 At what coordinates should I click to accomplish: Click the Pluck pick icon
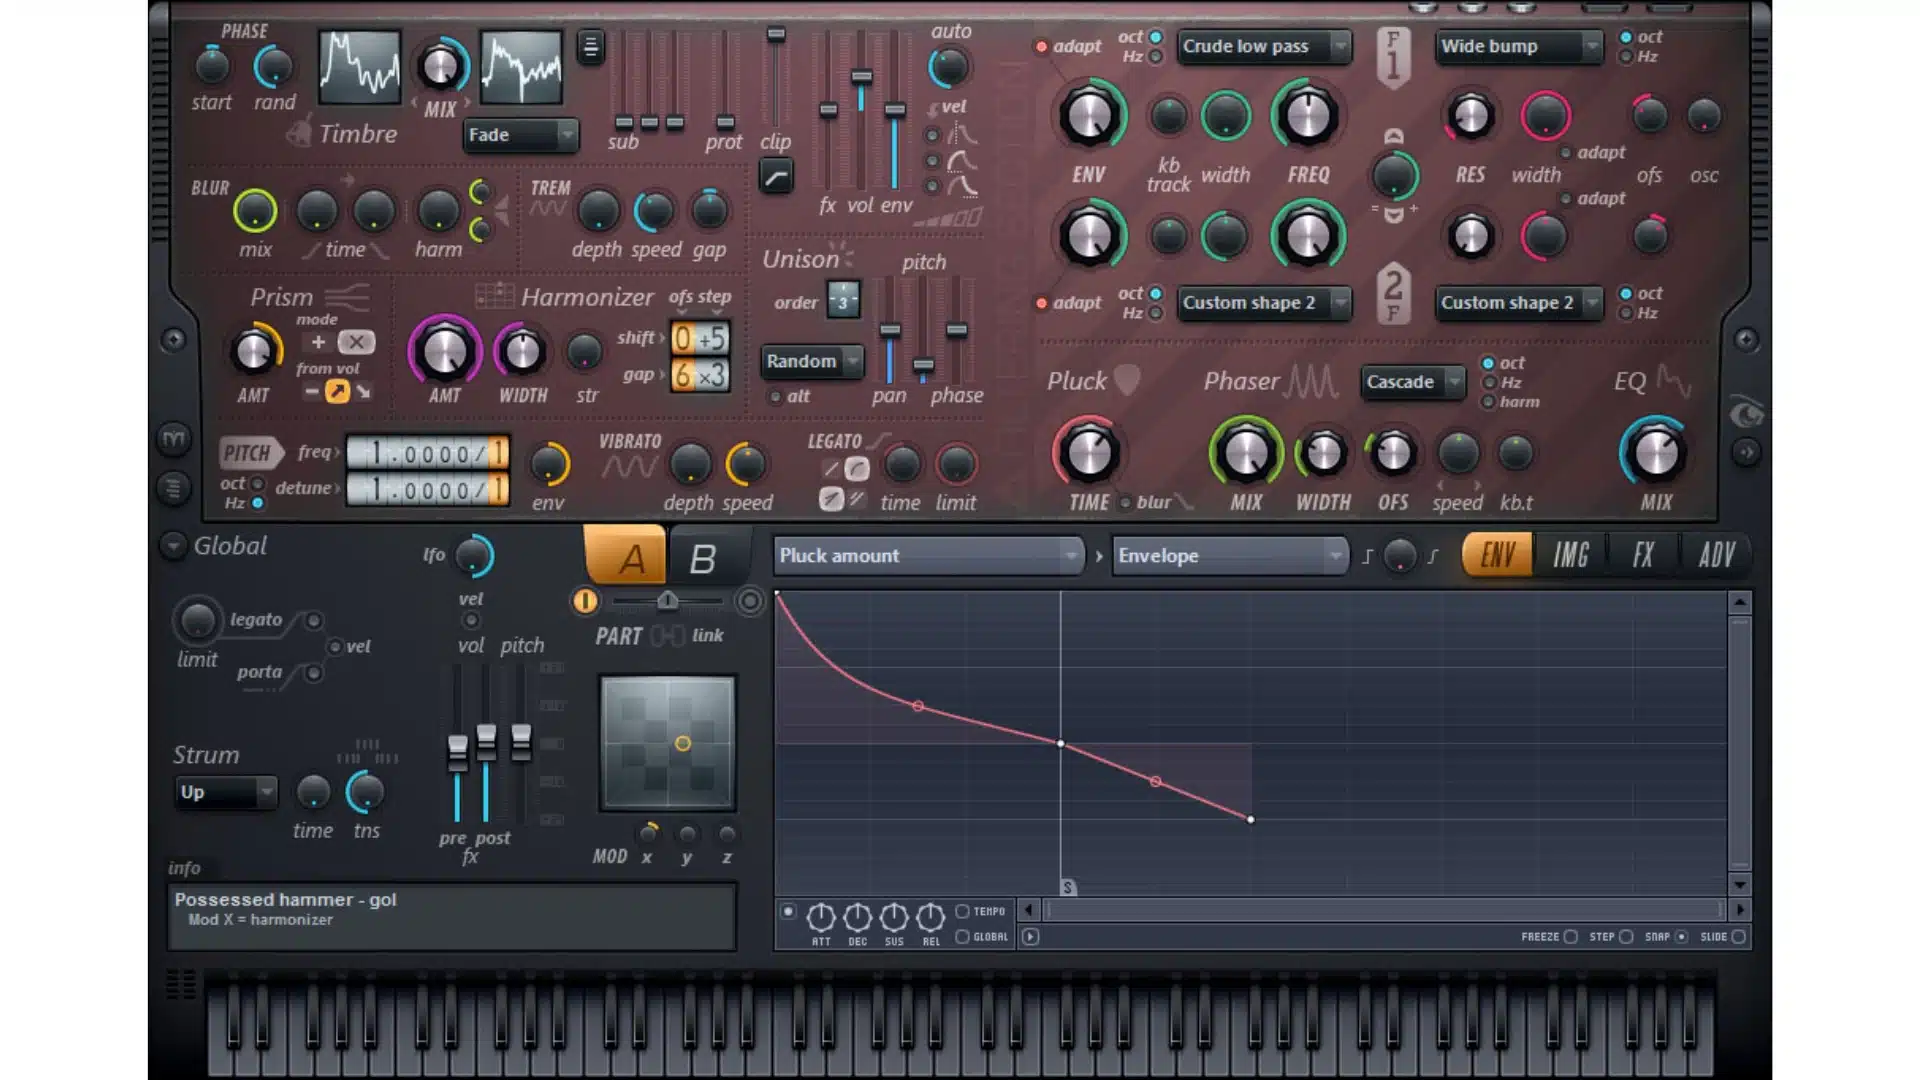tap(1127, 380)
